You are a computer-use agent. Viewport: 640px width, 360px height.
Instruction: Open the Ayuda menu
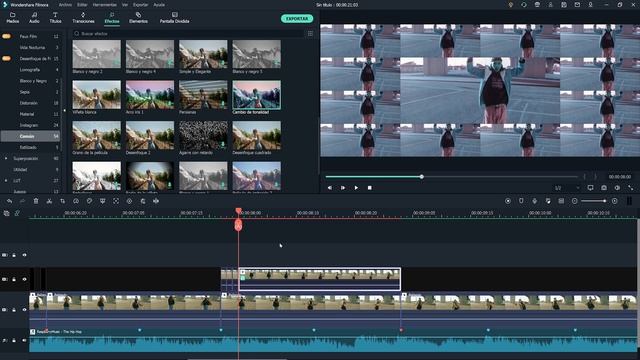coord(159,5)
